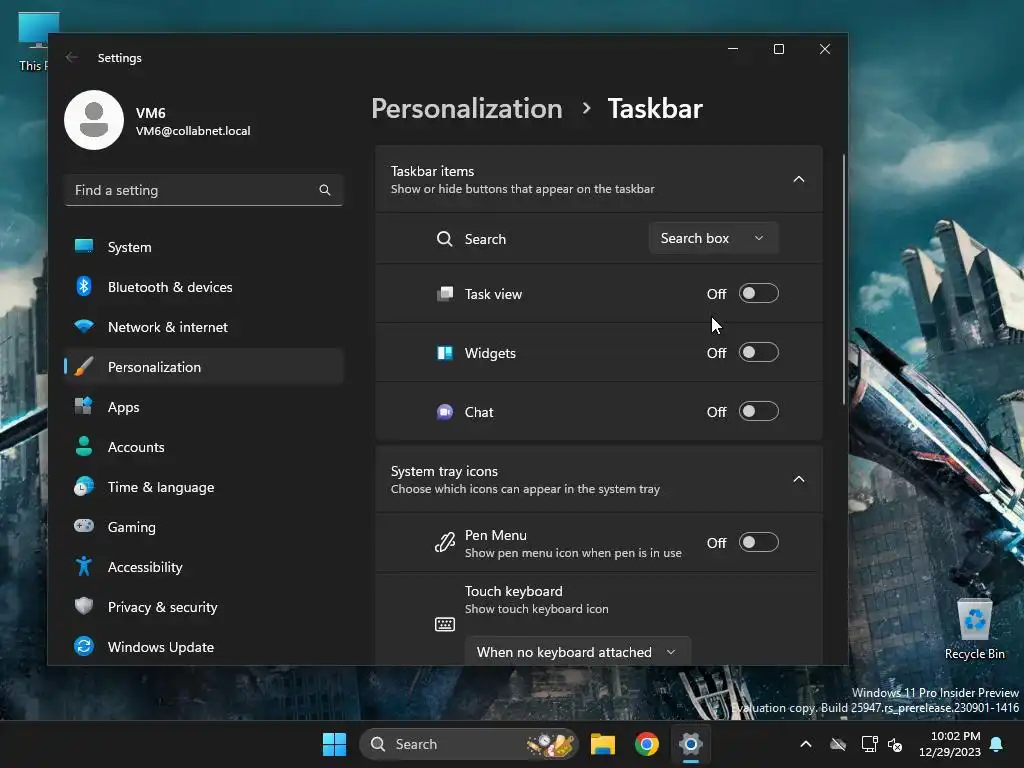This screenshot has width=1024, height=768.
Task: Open the Windows Start button
Action: point(334,744)
